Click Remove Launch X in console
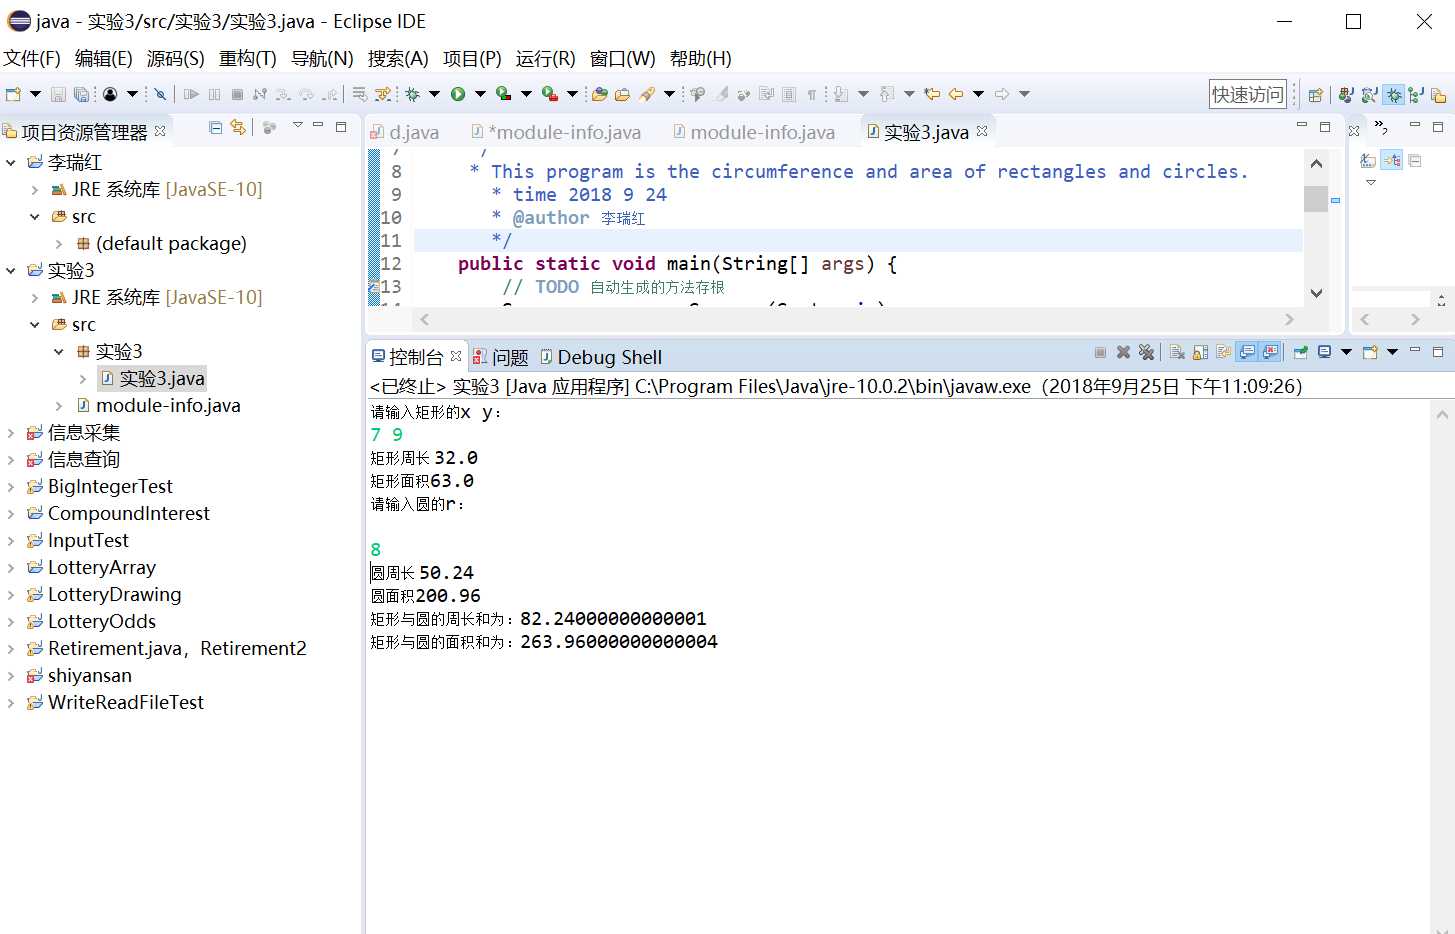This screenshot has width=1455, height=934. [x=1123, y=352]
